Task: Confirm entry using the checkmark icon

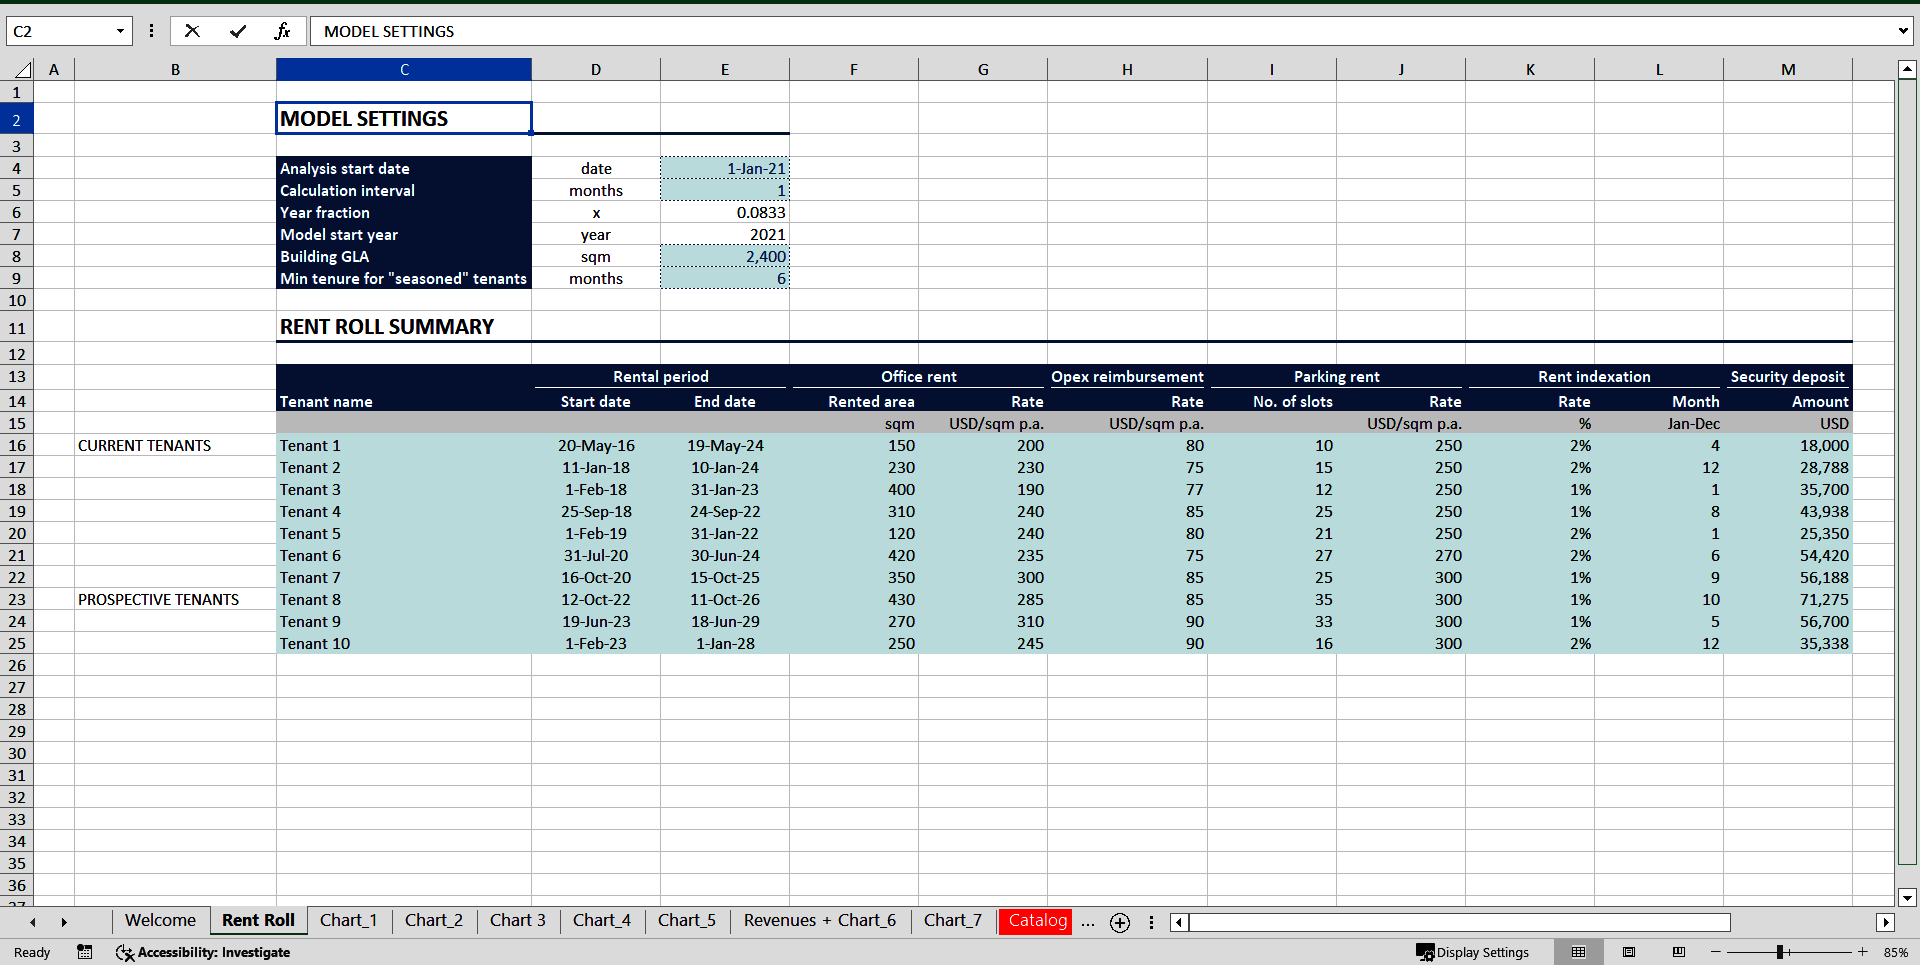Action: (238, 31)
